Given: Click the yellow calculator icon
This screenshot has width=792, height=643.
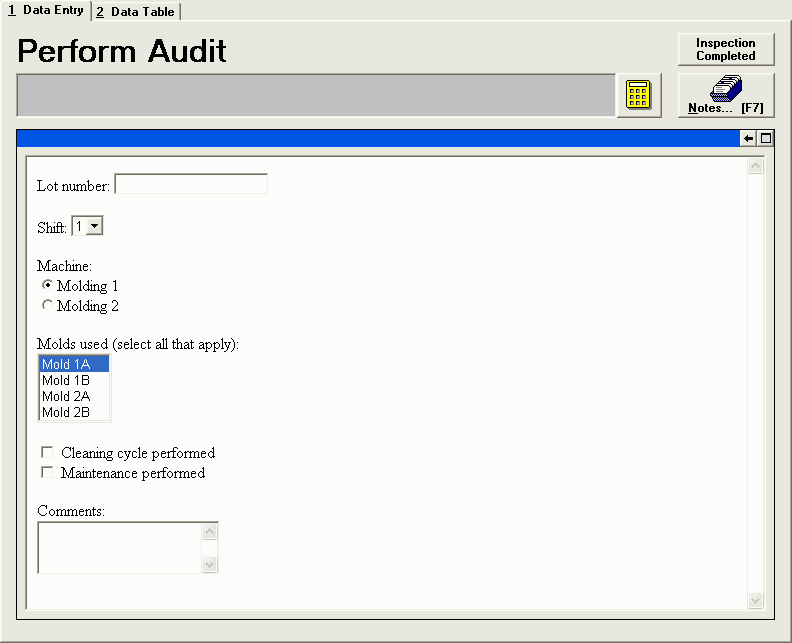Looking at the screenshot, I should point(639,95).
